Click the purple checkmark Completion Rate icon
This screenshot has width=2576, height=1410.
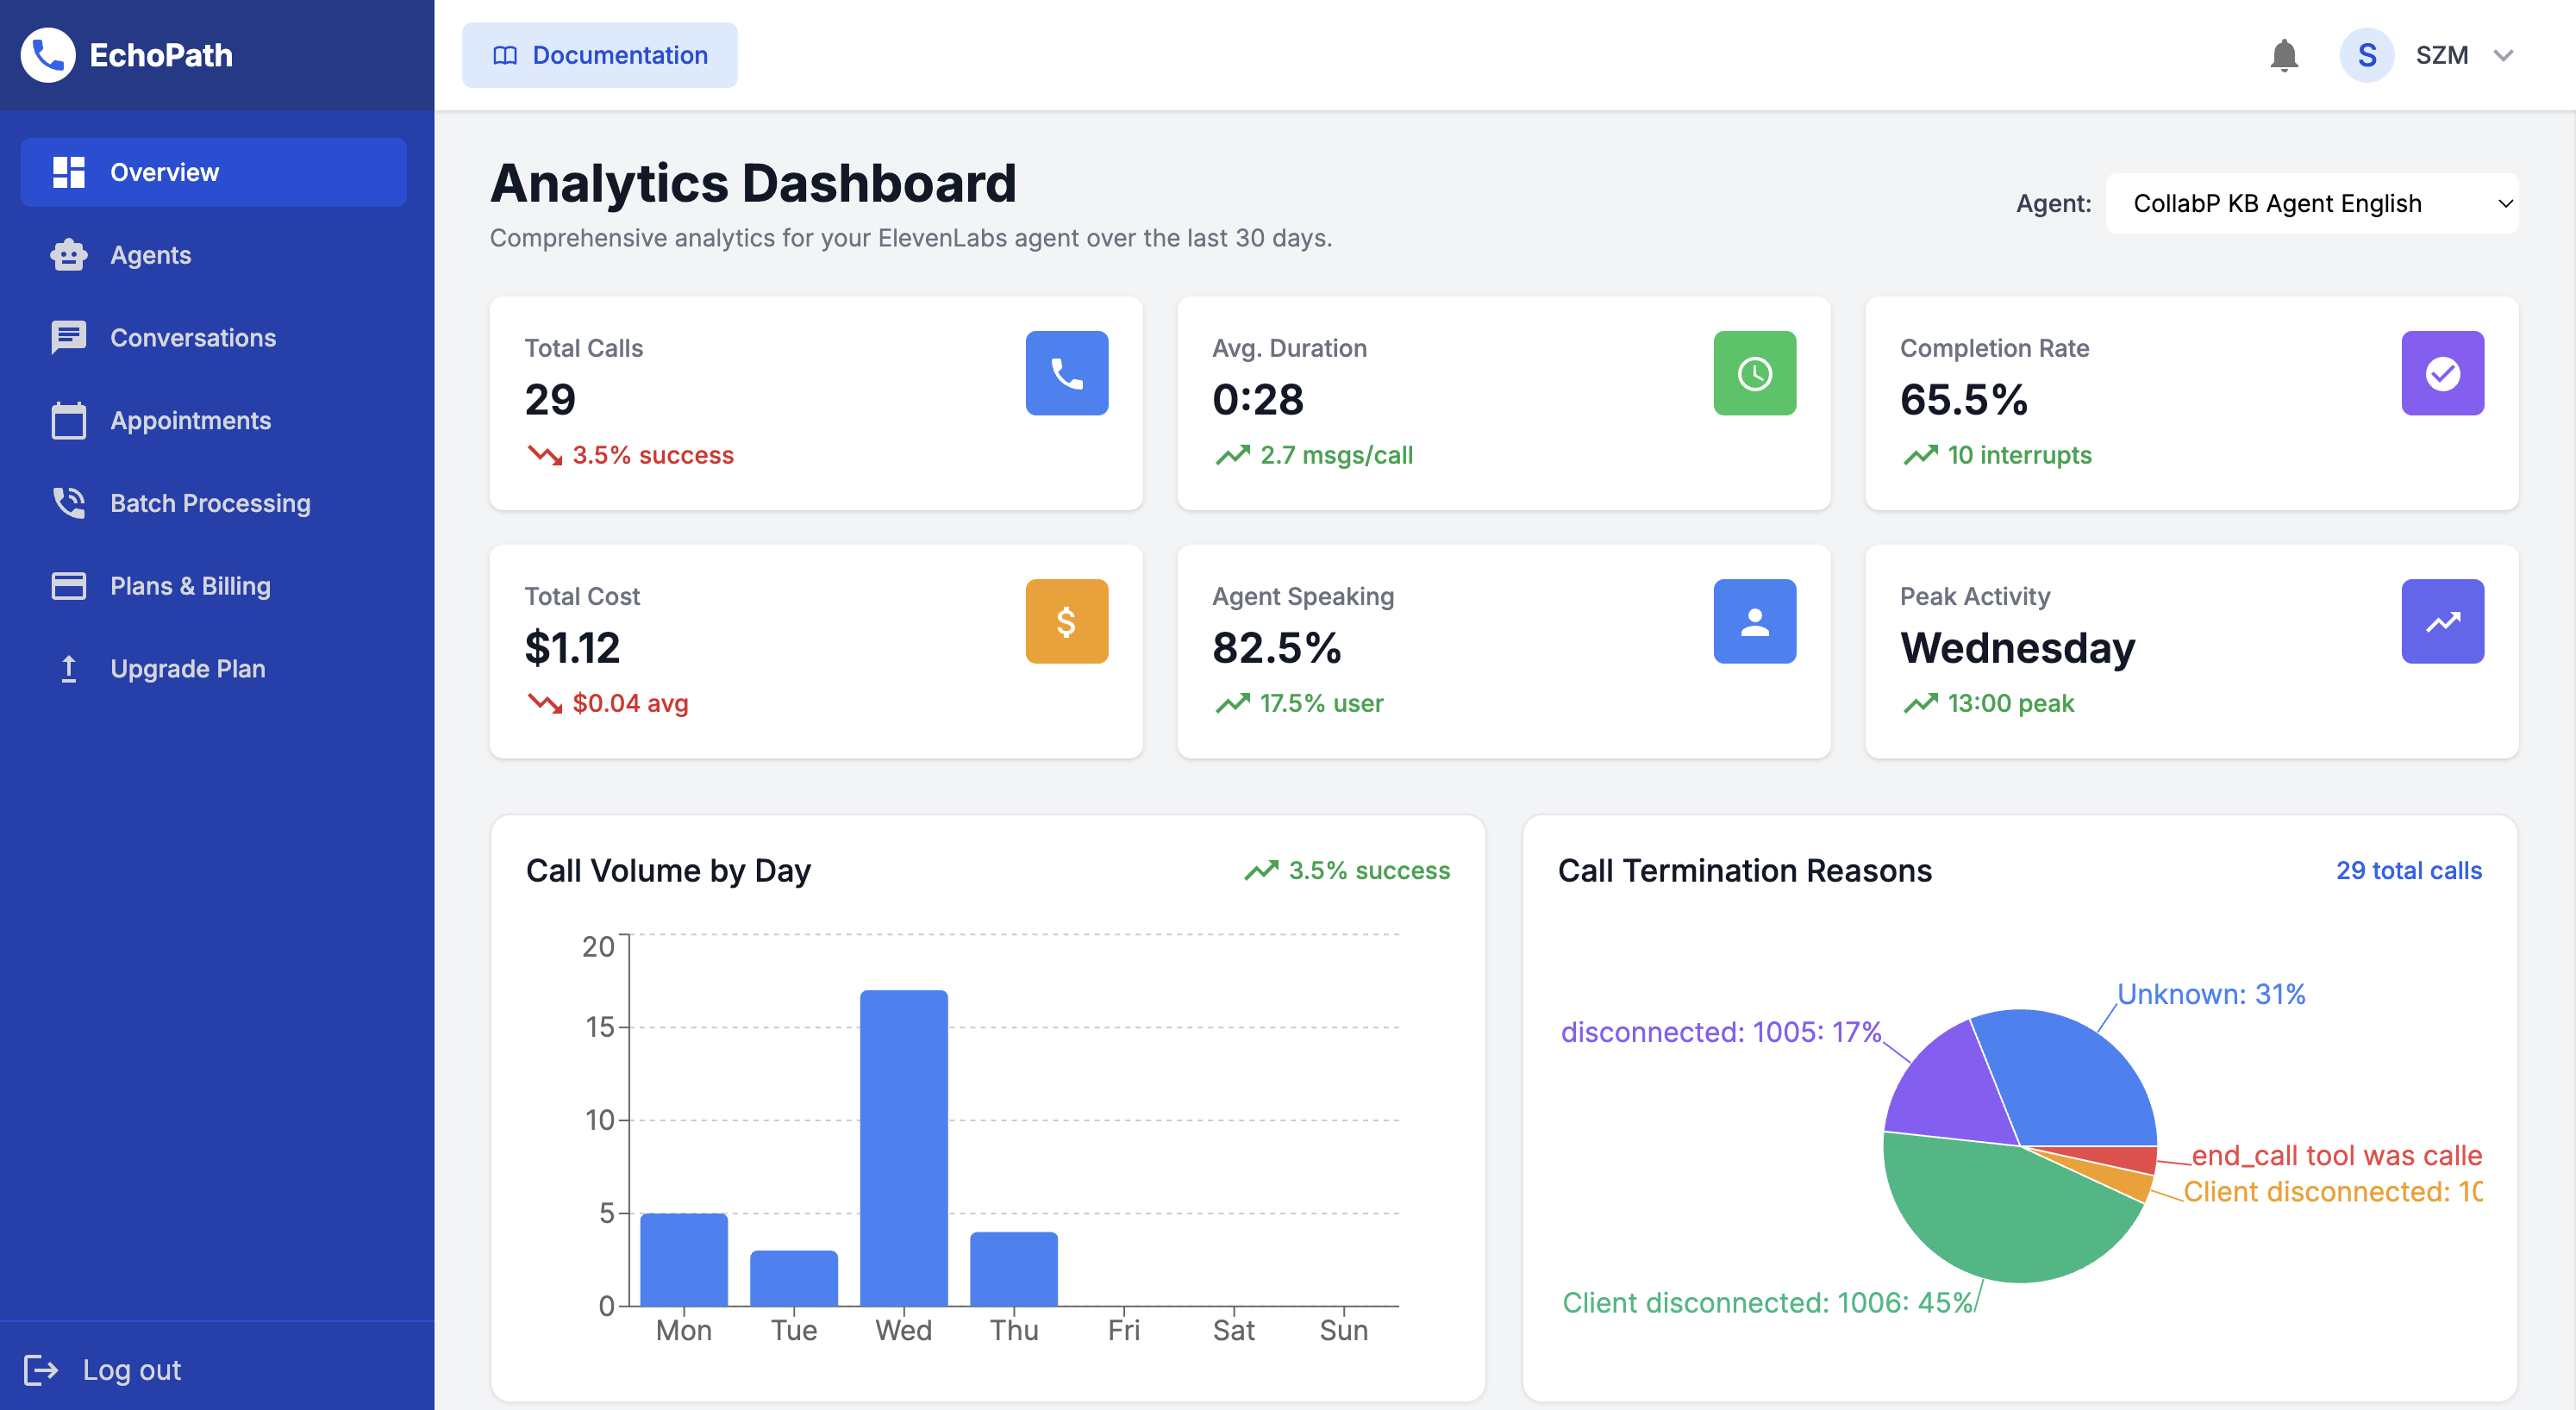point(2441,373)
